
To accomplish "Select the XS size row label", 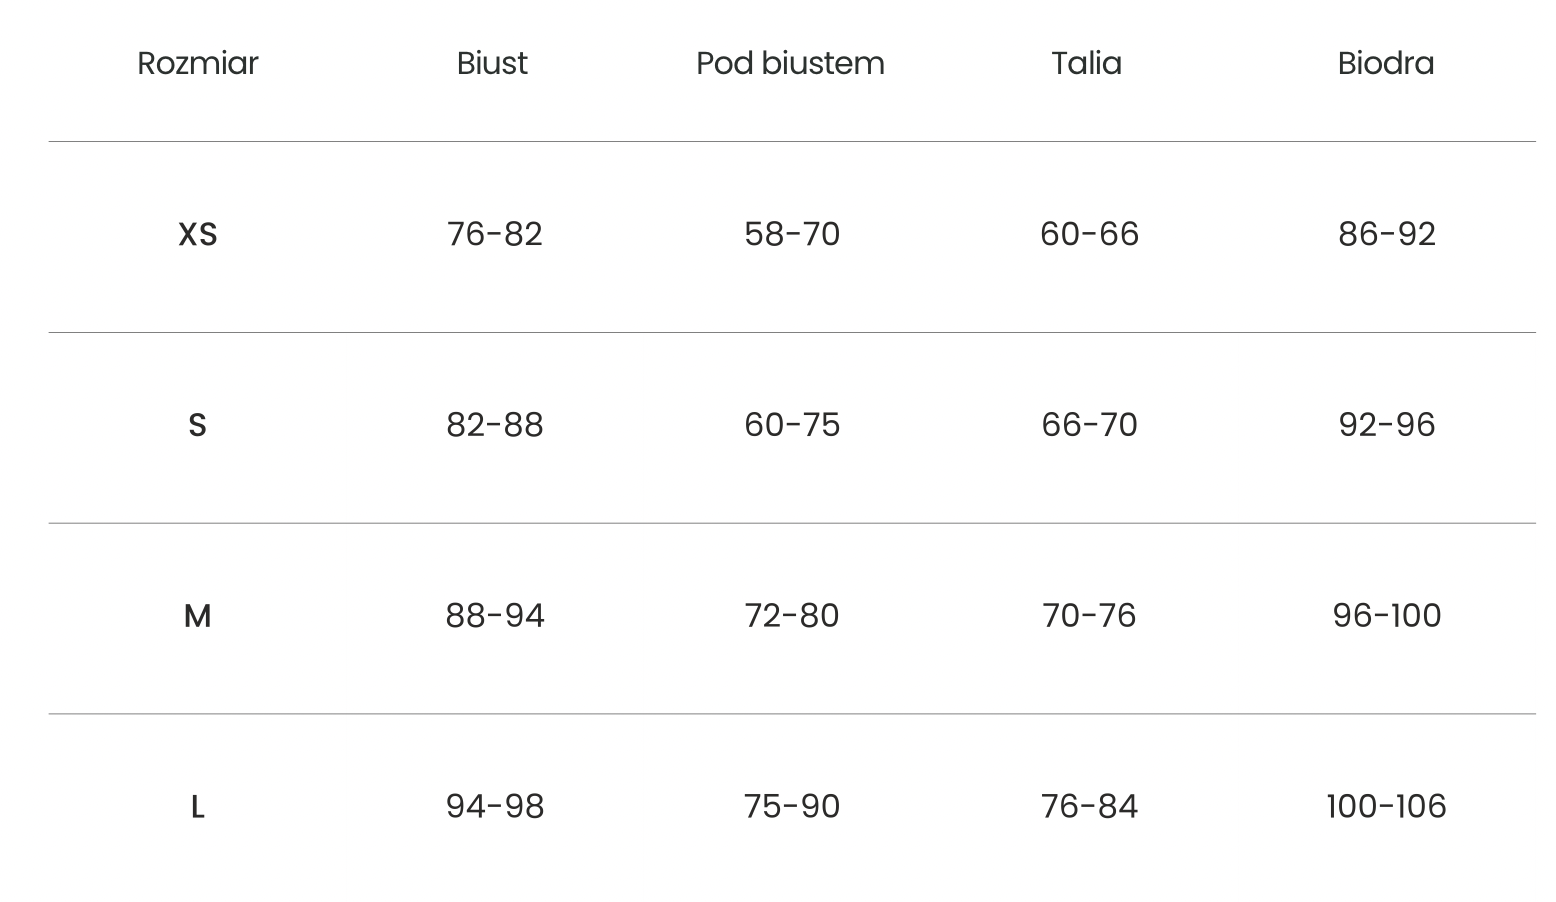I will click(197, 234).
